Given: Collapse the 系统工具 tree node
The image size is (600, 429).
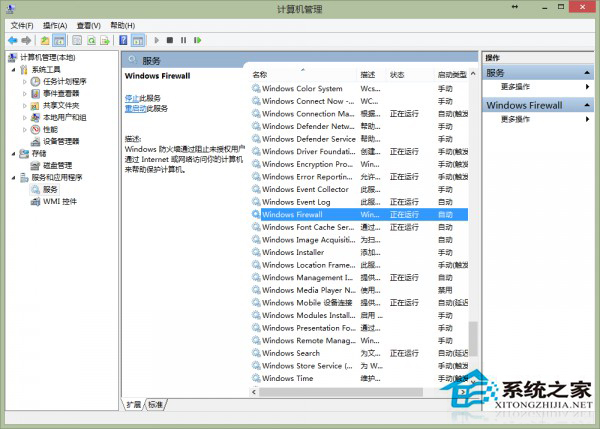Looking at the screenshot, I should point(14,70).
